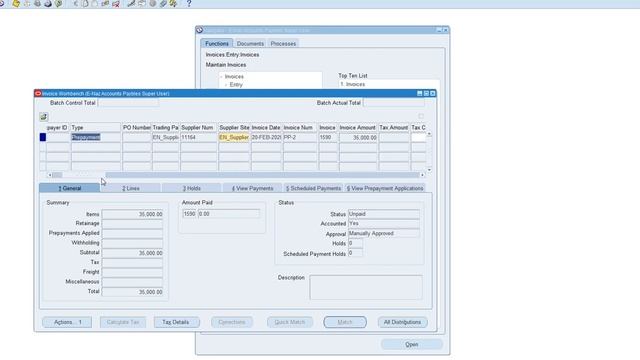Image resolution: width=640 pixels, height=360 pixels.
Task: Click the Switch Responsibilities toolbar icon
Action: [38, 4]
